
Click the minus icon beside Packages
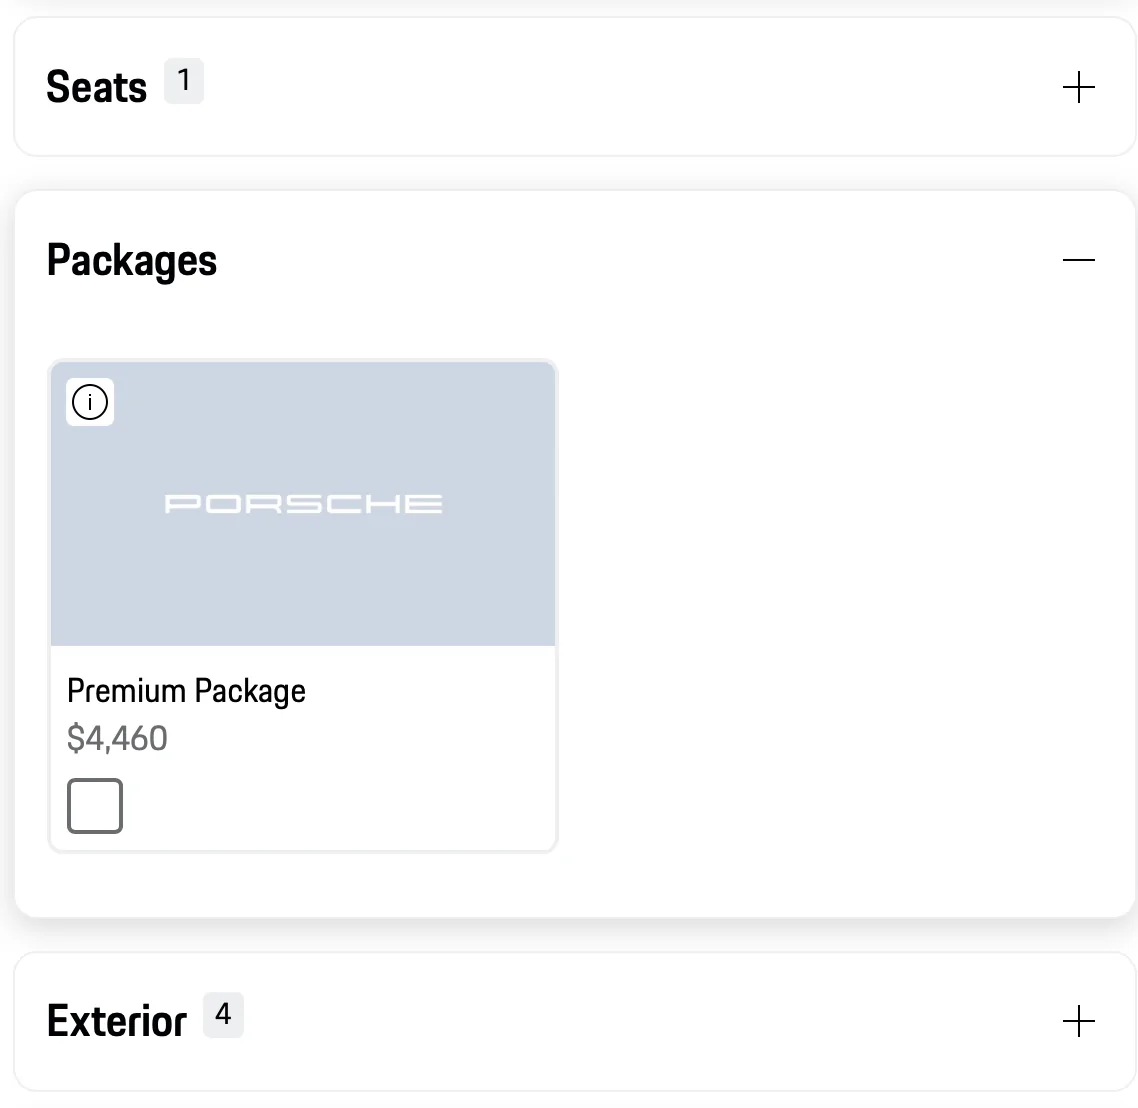(1079, 259)
